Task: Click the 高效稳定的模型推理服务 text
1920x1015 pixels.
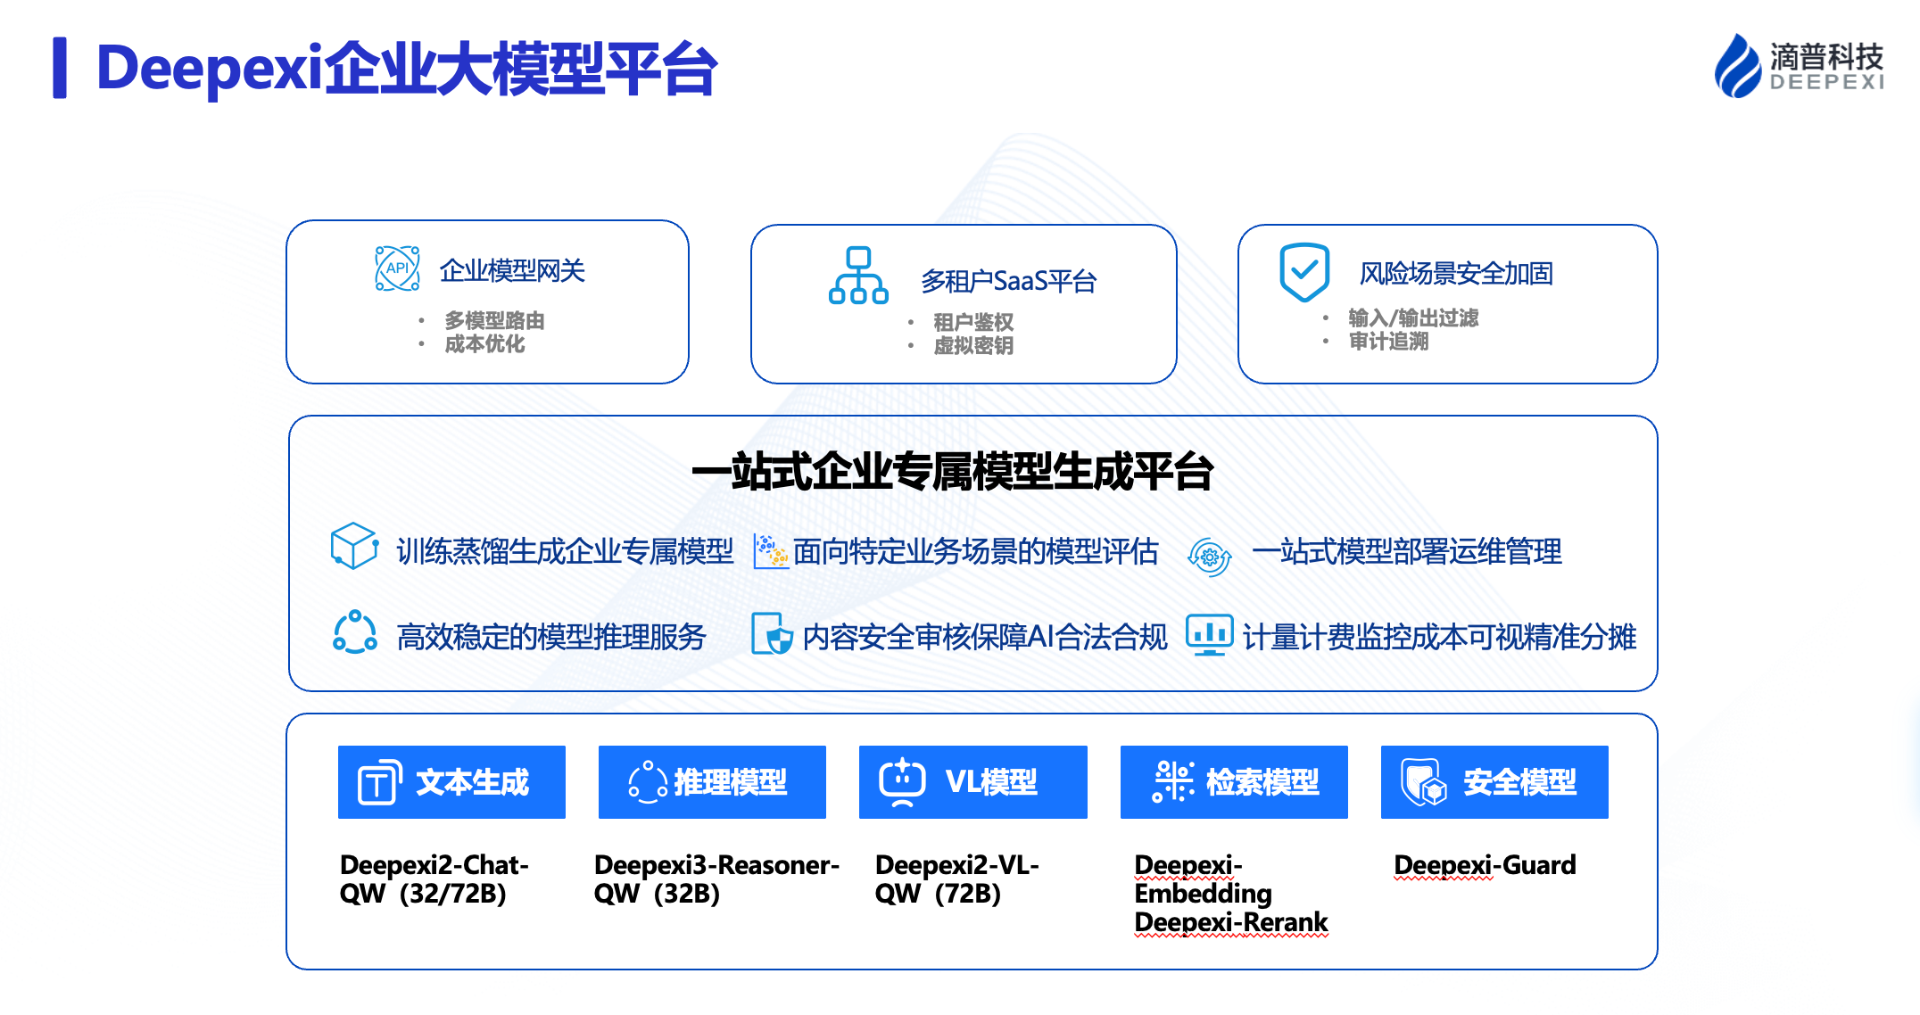Action: click(552, 637)
